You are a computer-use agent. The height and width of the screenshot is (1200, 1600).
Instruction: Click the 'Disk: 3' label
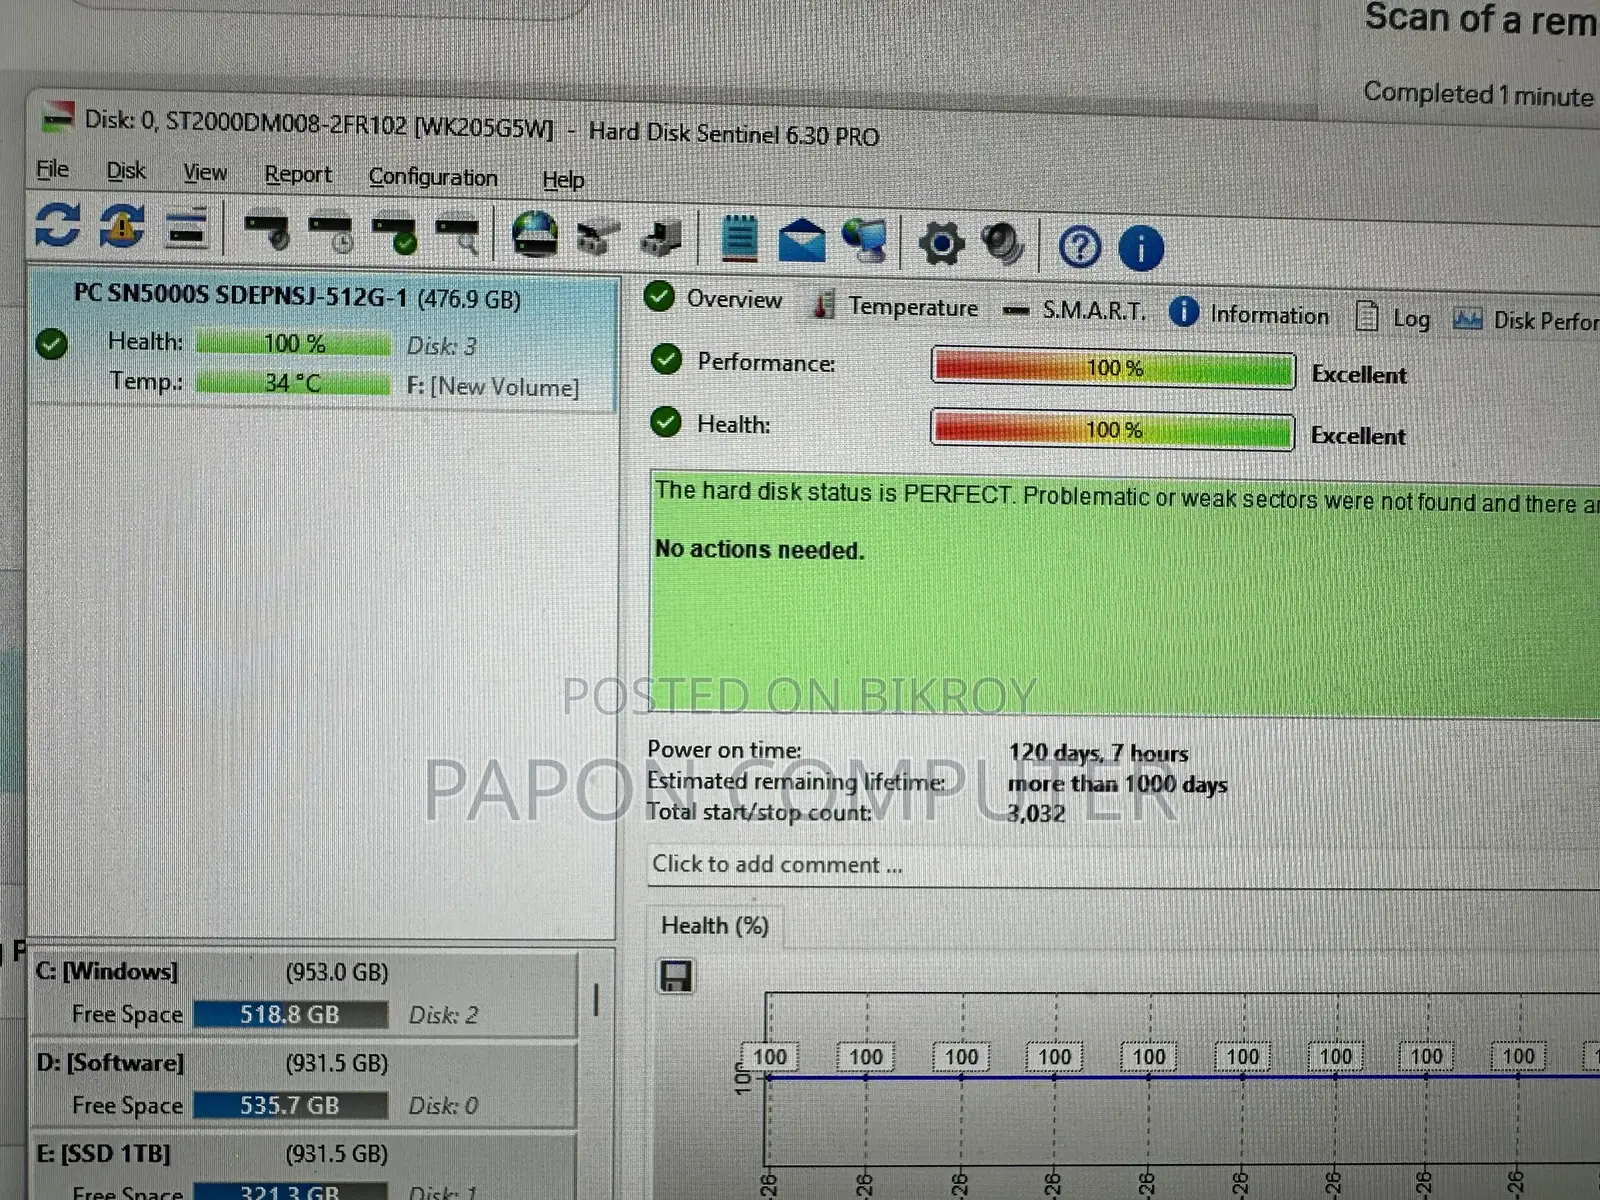click(441, 347)
